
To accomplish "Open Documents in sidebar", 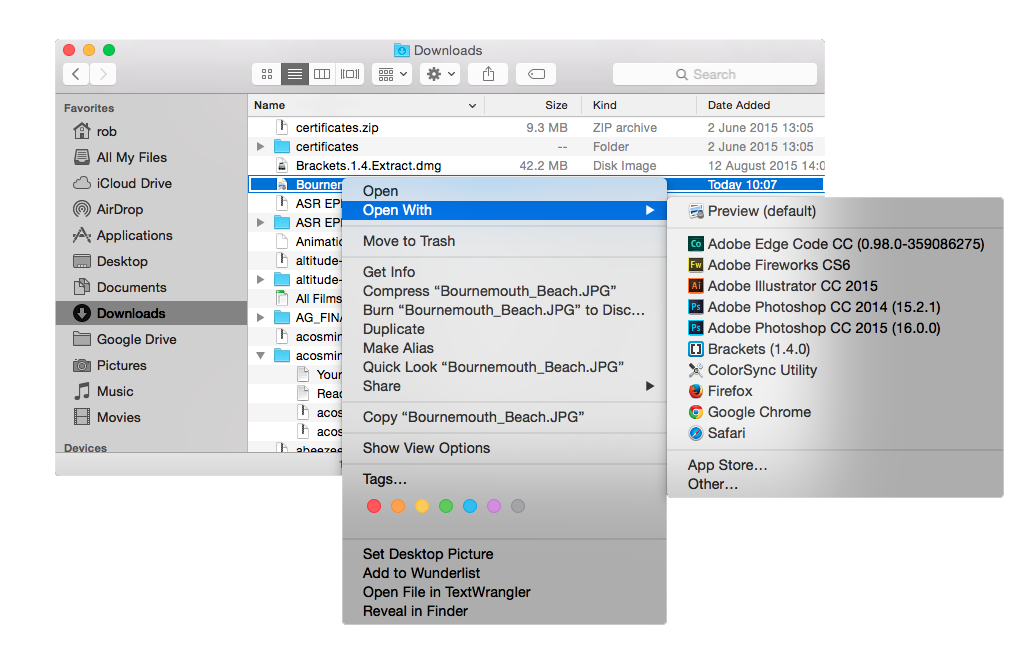I will click(152, 288).
